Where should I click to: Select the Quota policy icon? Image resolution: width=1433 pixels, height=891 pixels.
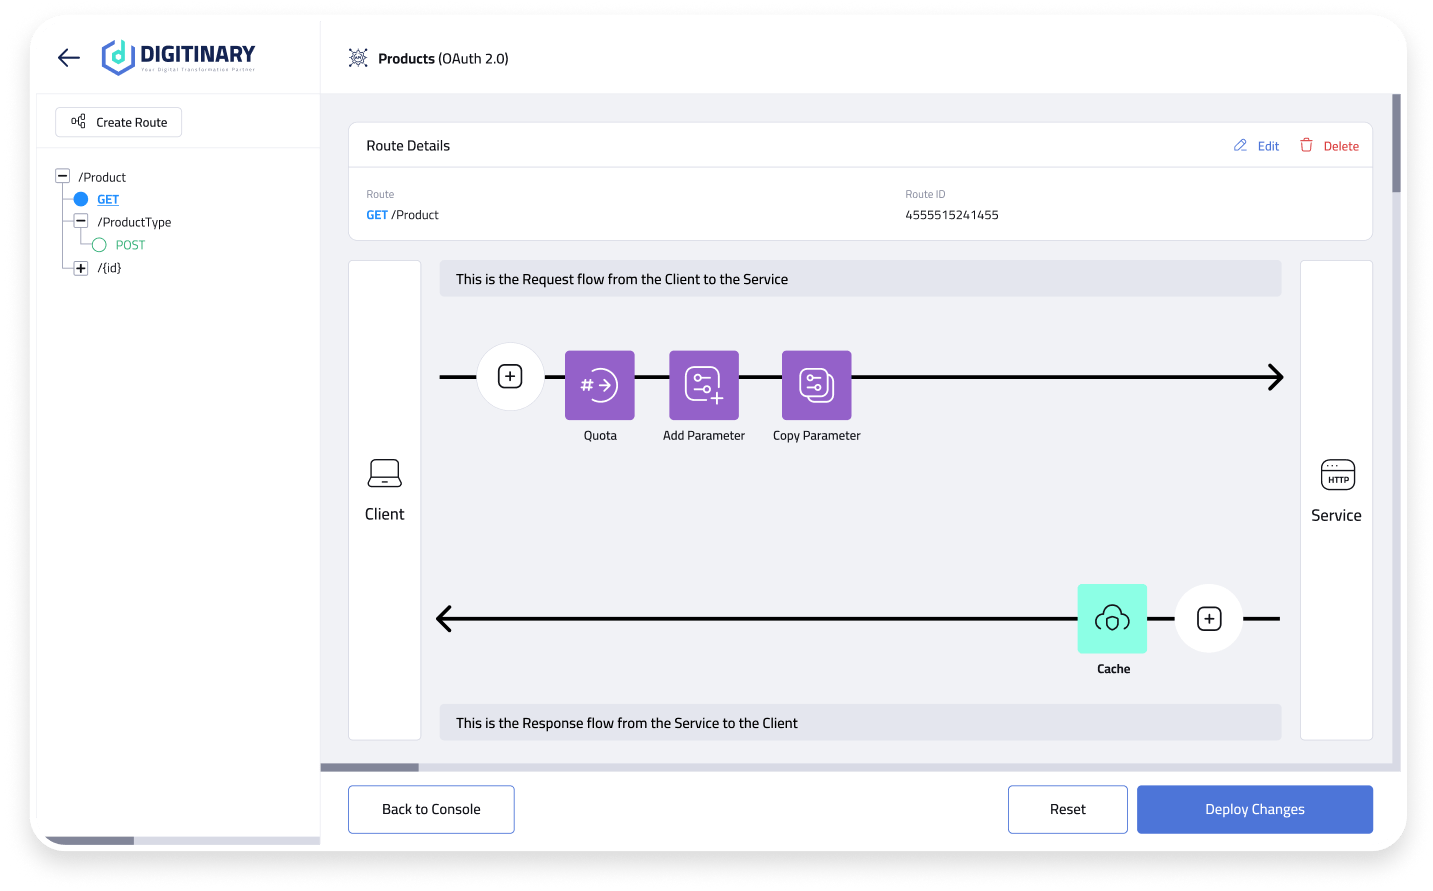point(599,385)
